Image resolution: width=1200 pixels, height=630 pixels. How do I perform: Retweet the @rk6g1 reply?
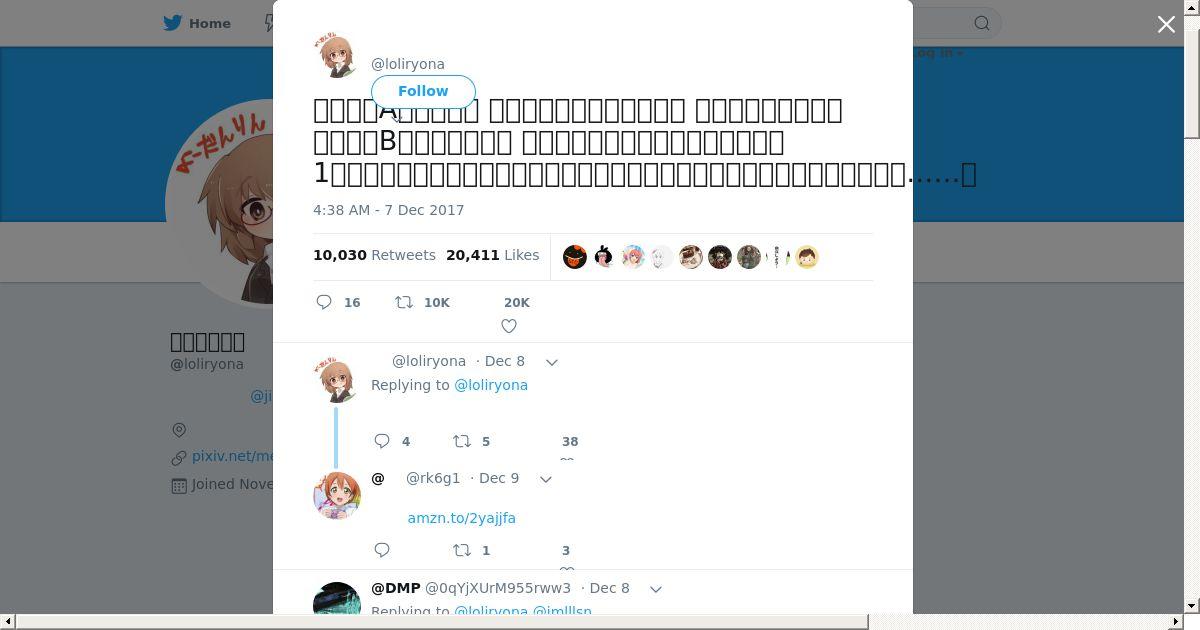(462, 550)
